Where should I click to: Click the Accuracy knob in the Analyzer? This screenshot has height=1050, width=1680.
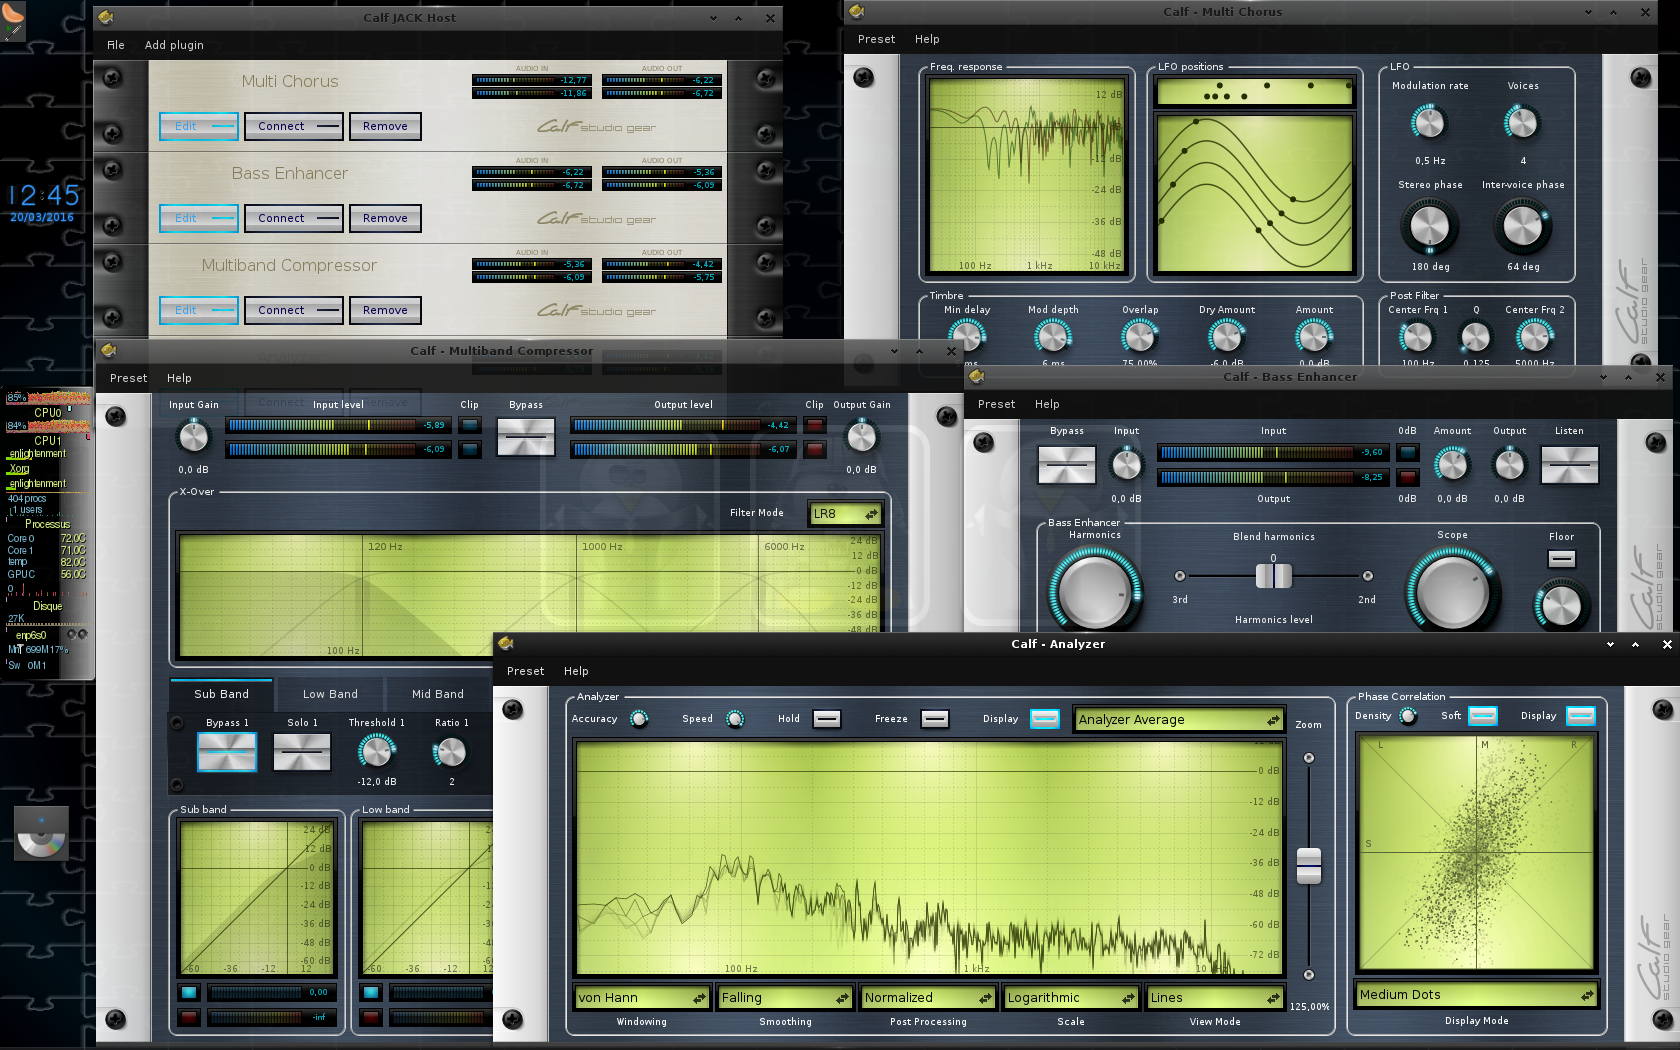point(639,719)
